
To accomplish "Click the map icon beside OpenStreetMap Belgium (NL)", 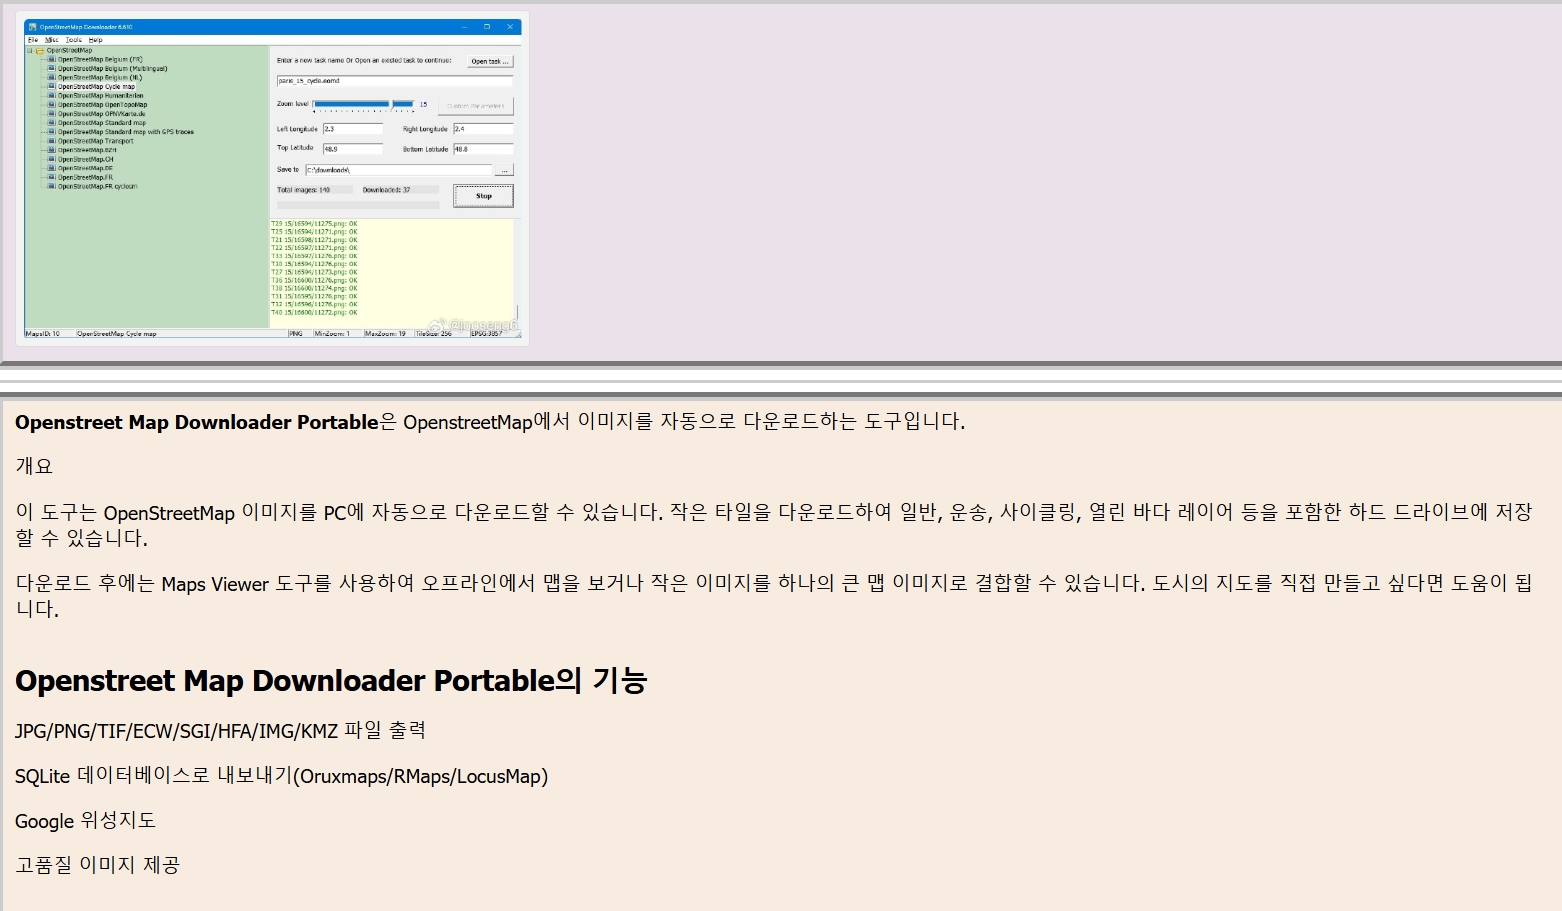I will click(x=52, y=78).
